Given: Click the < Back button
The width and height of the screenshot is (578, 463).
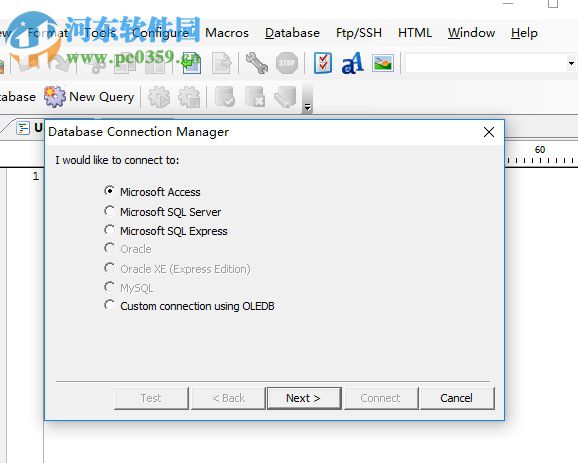Looking at the screenshot, I should click(x=228, y=398).
